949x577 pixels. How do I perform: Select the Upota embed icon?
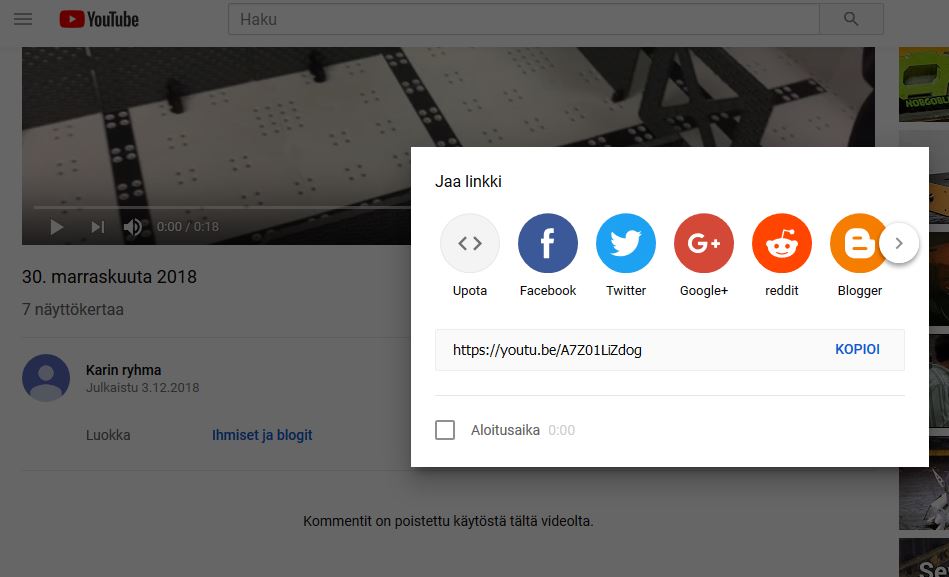coord(470,244)
